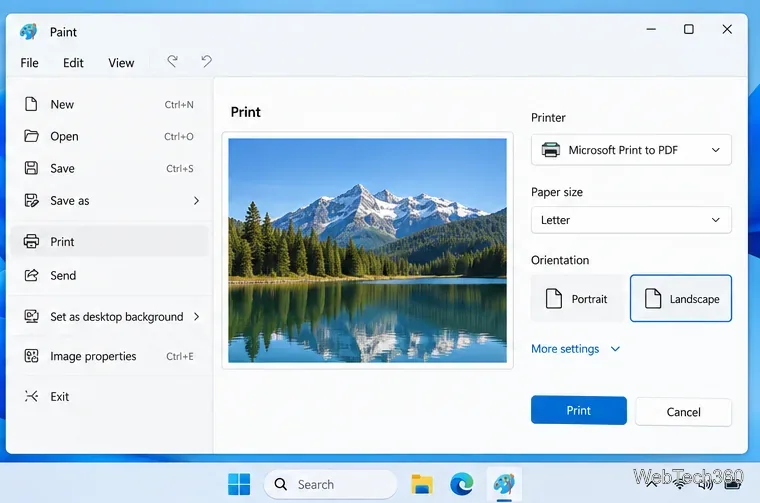
Task: Expand Set as desktop background submenu arrow
Action: [x=196, y=316]
